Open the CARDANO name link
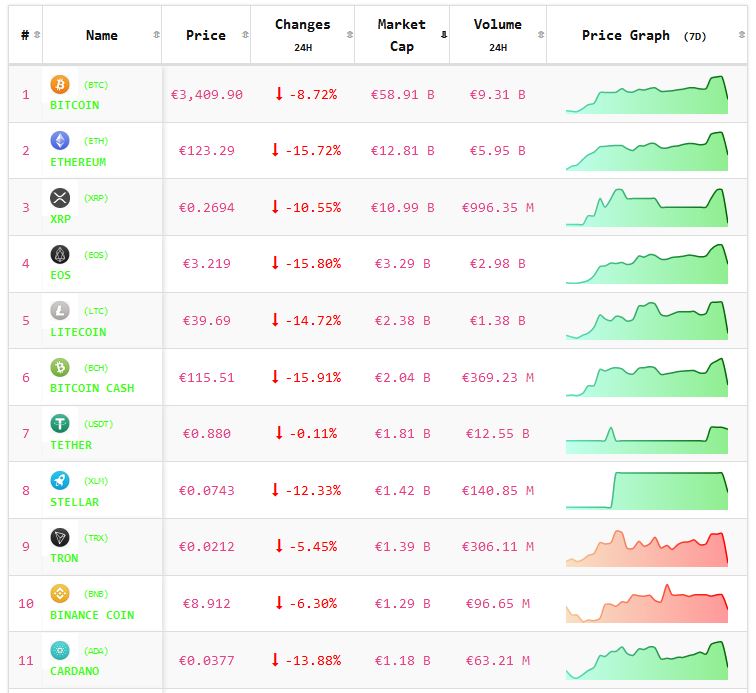Viewport: 756px width, 693px height. tap(75, 671)
